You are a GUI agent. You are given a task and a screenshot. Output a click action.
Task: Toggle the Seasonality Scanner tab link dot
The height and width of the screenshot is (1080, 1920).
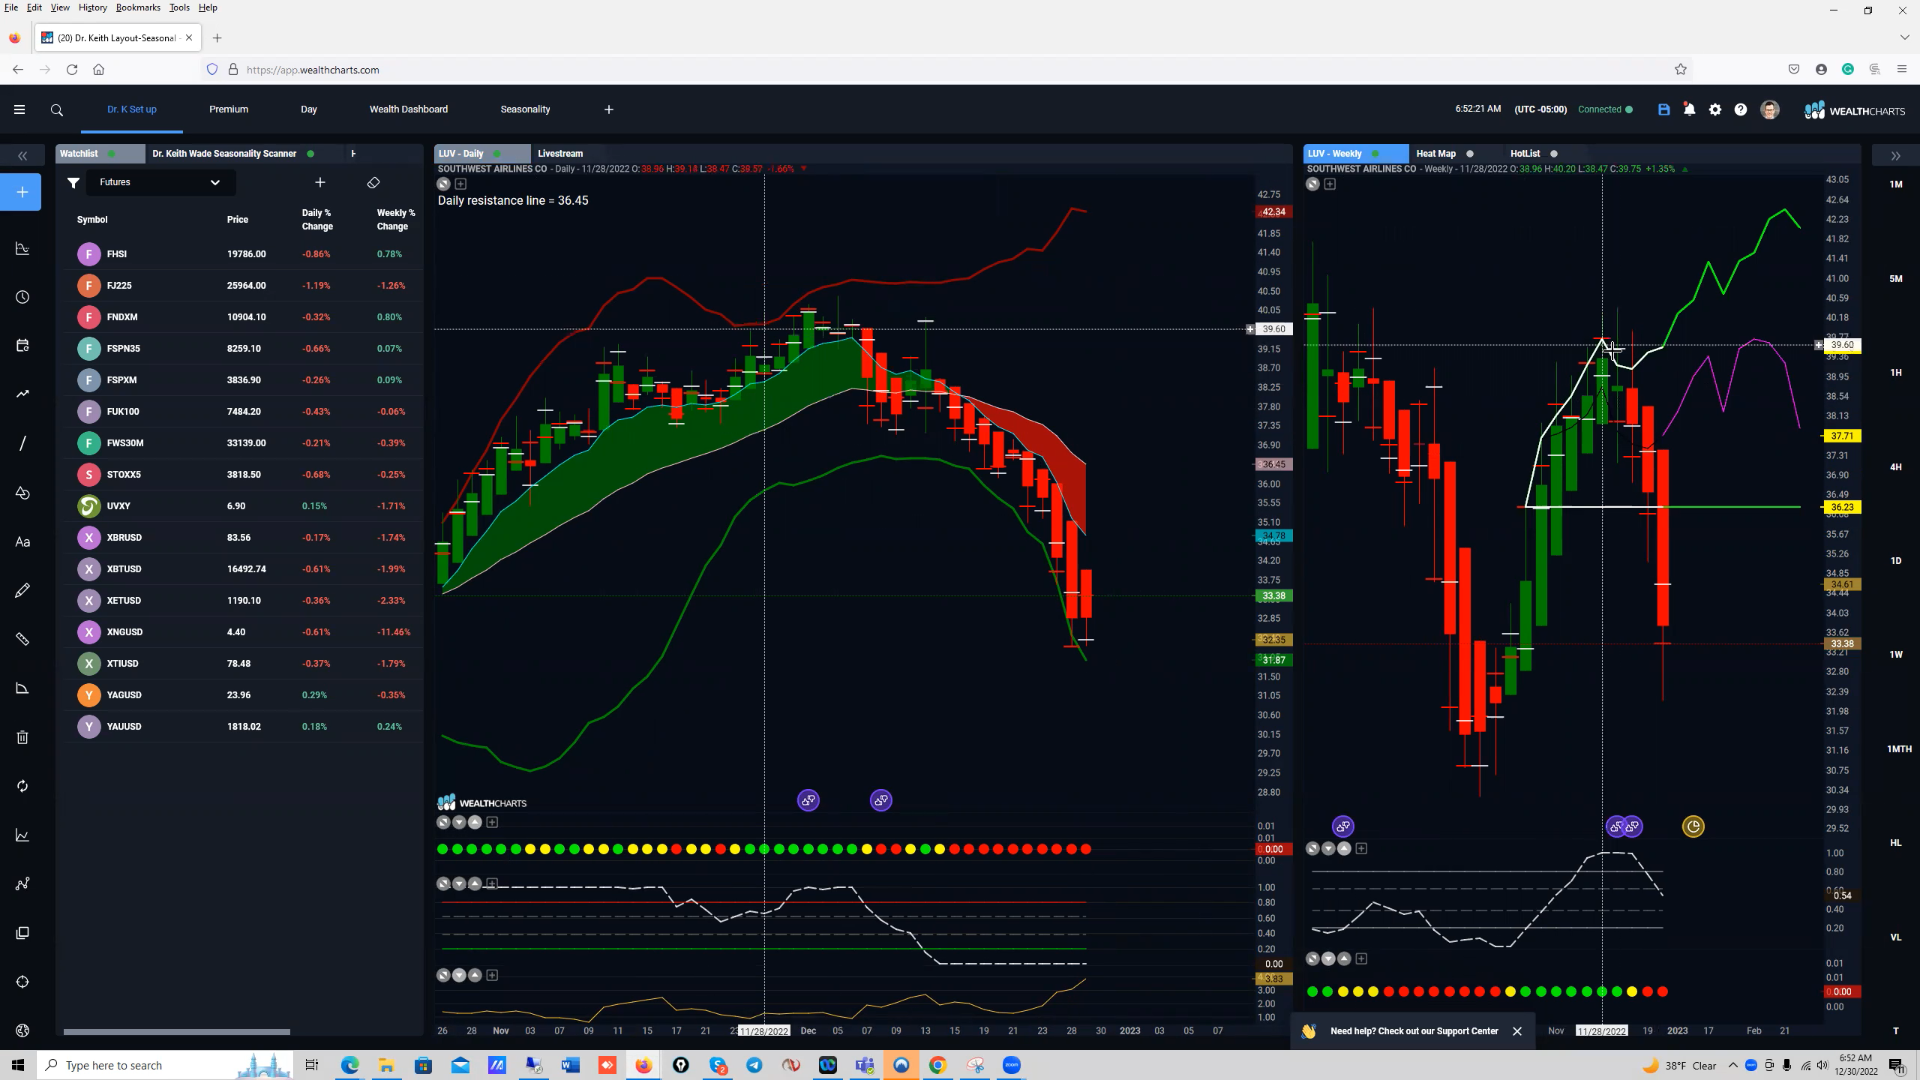click(311, 154)
